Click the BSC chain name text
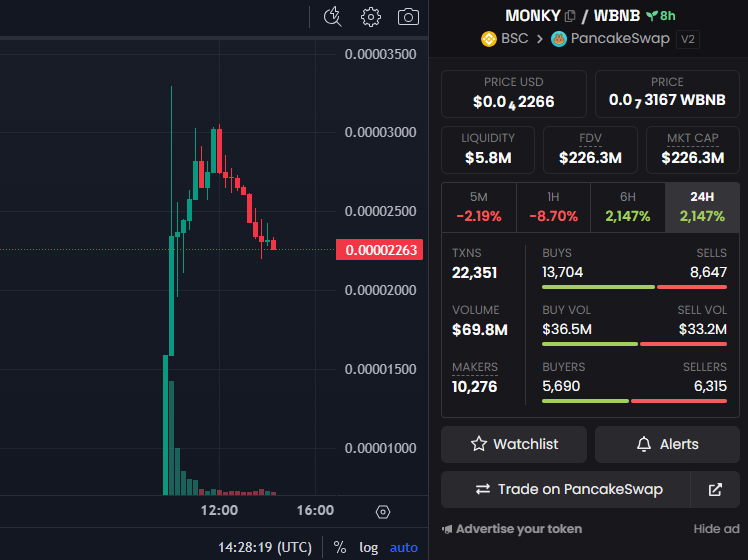The width and height of the screenshot is (748, 560). pyautogui.click(x=515, y=38)
